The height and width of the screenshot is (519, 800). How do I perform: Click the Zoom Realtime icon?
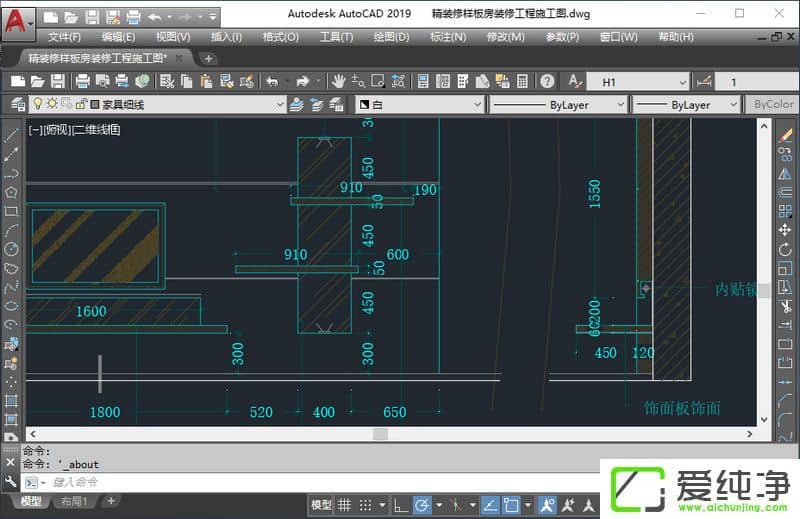[358, 81]
